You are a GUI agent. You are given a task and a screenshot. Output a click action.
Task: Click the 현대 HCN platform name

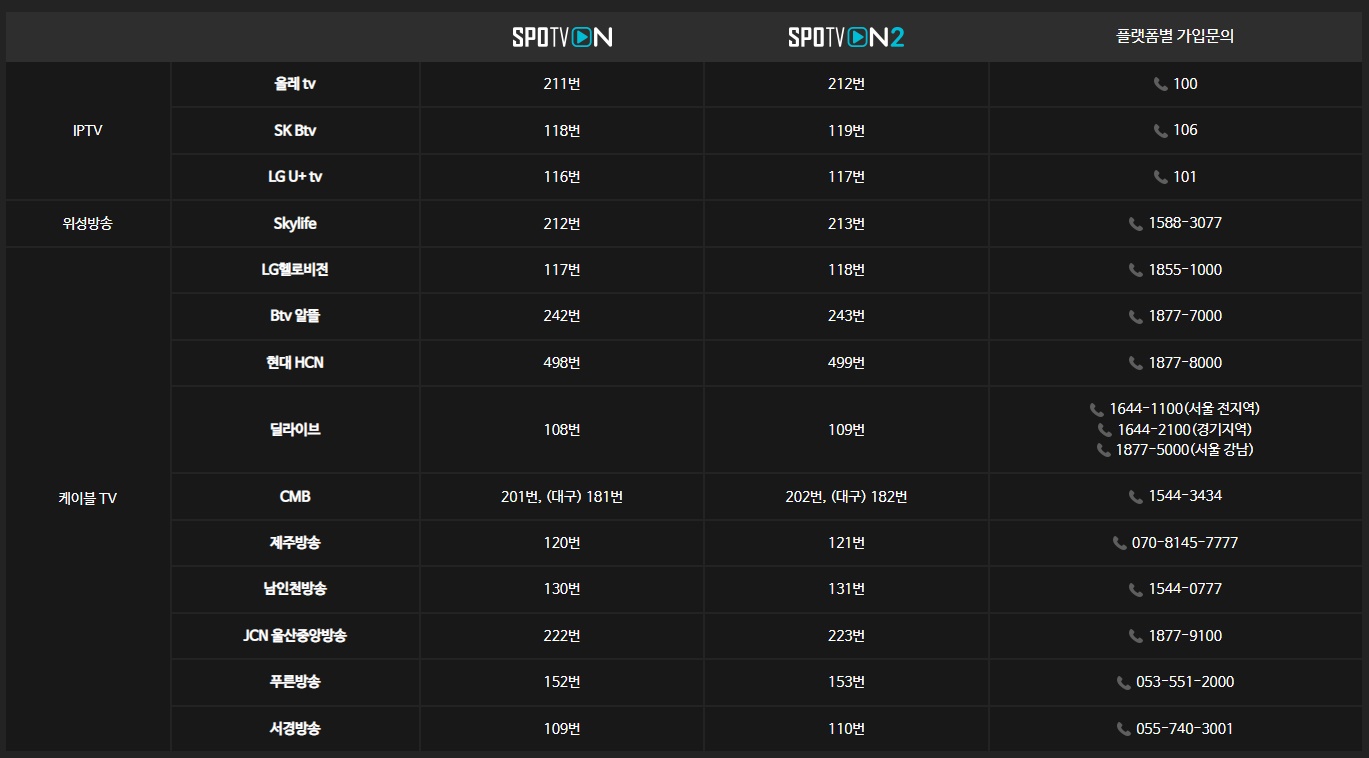[295, 363]
